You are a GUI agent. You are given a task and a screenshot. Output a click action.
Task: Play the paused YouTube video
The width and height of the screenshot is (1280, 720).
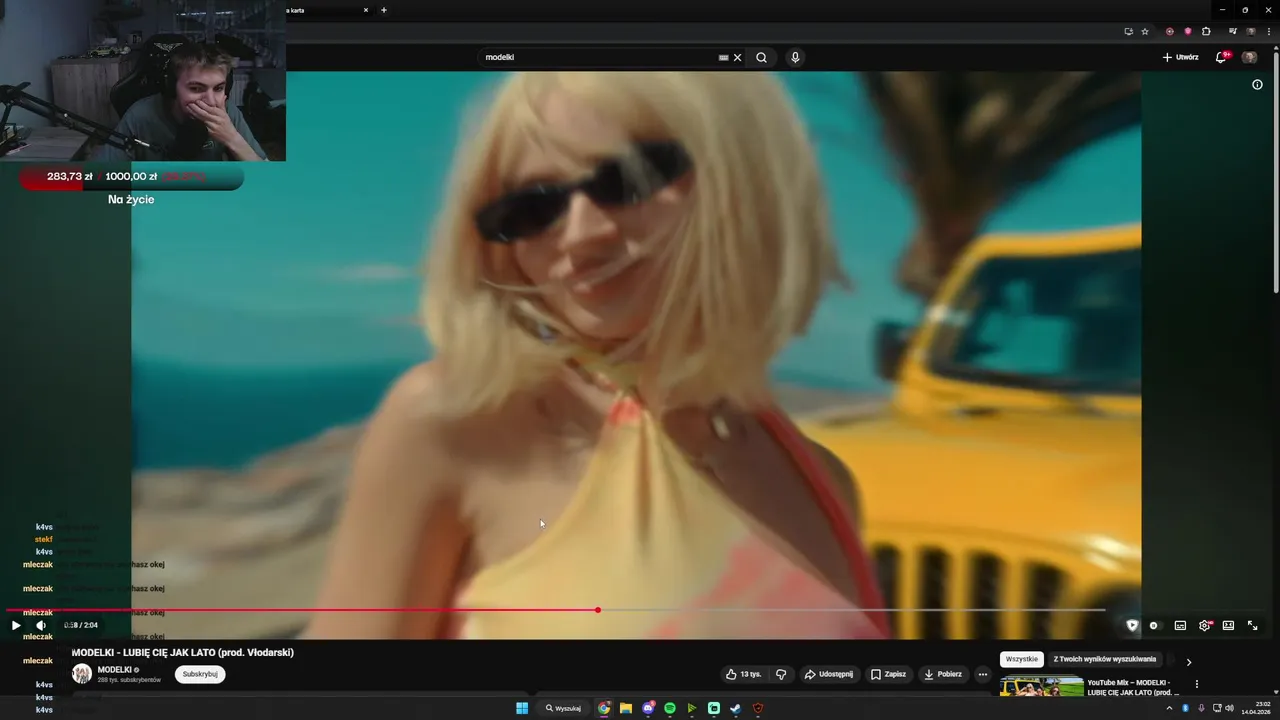click(x=15, y=625)
